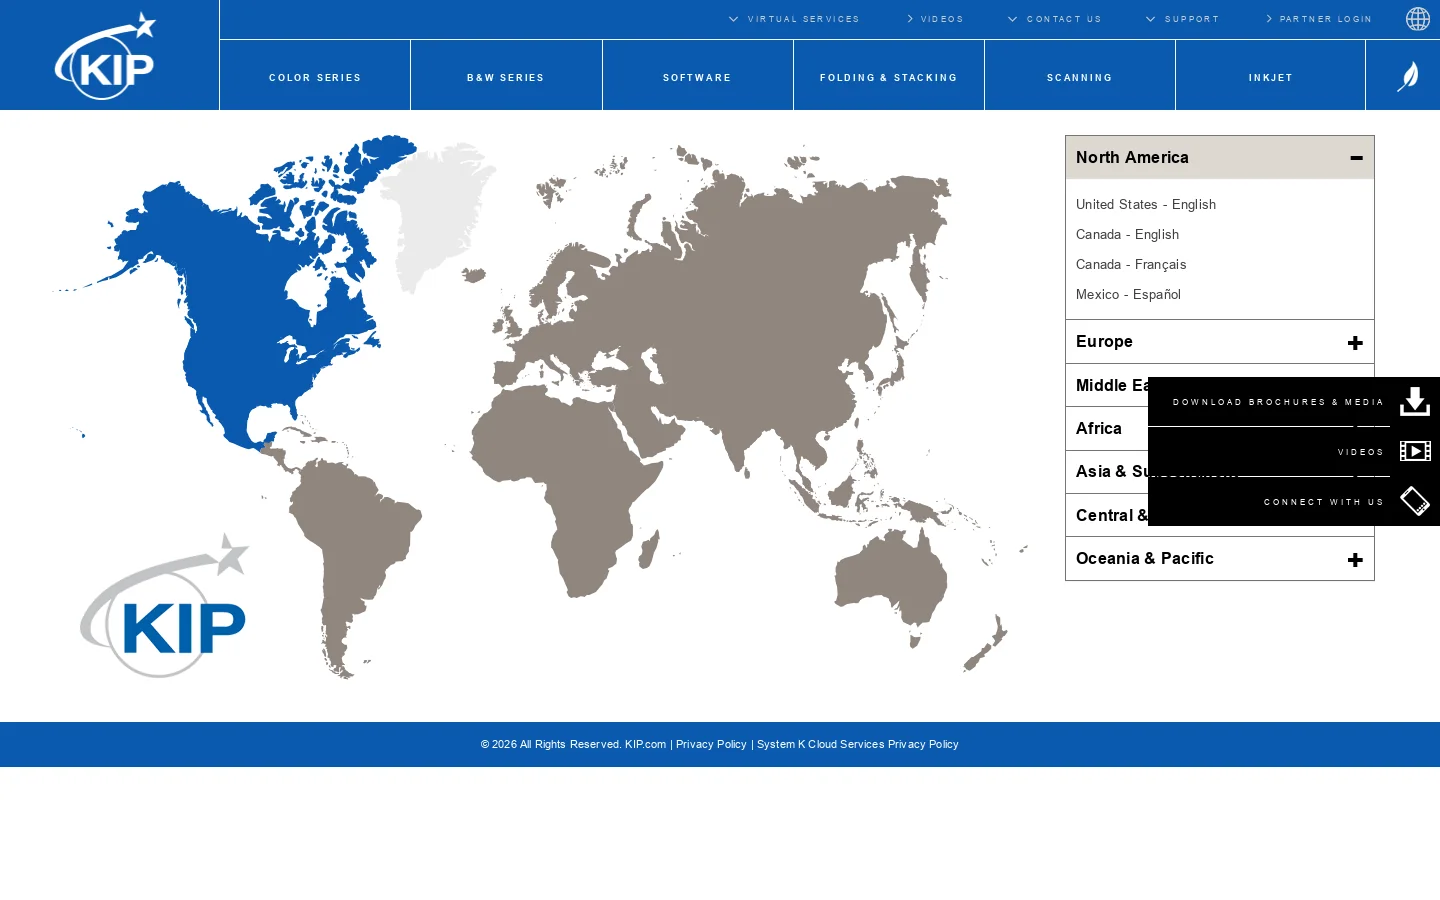This screenshot has width=1440, height=900.
Task: Open the Folding & Stacking menu
Action: [889, 76]
